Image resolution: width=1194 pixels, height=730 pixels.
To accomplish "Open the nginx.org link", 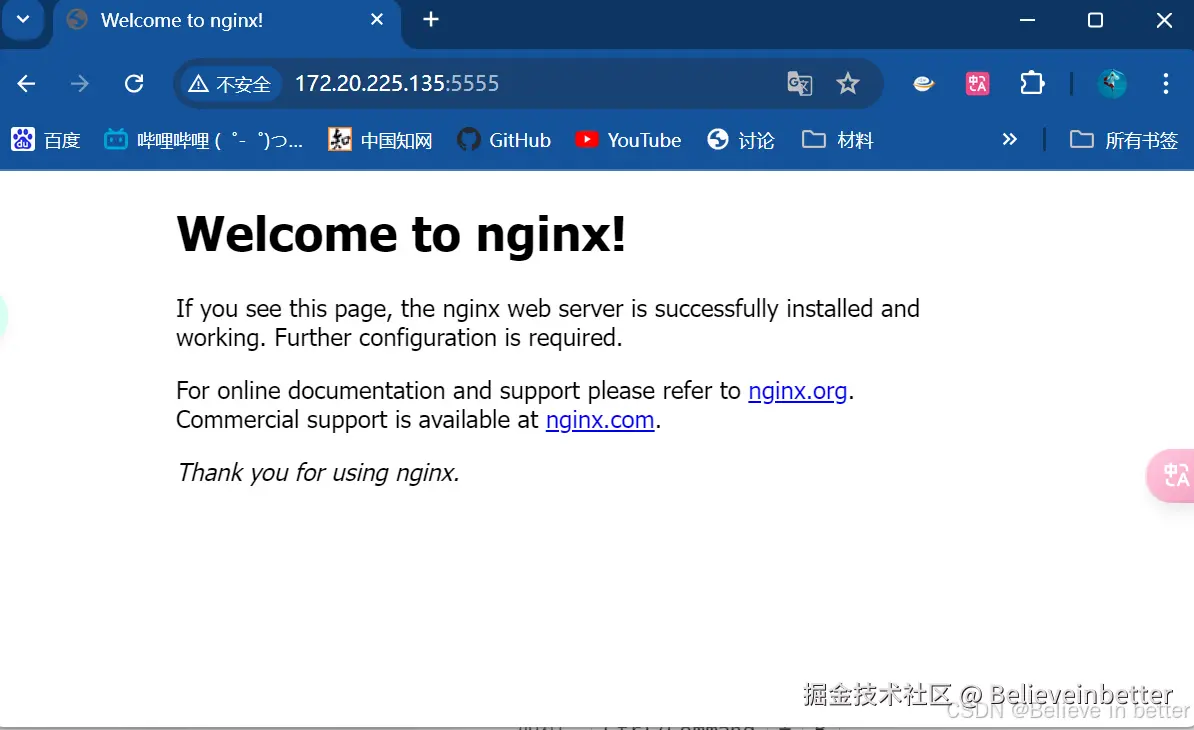I will point(797,390).
